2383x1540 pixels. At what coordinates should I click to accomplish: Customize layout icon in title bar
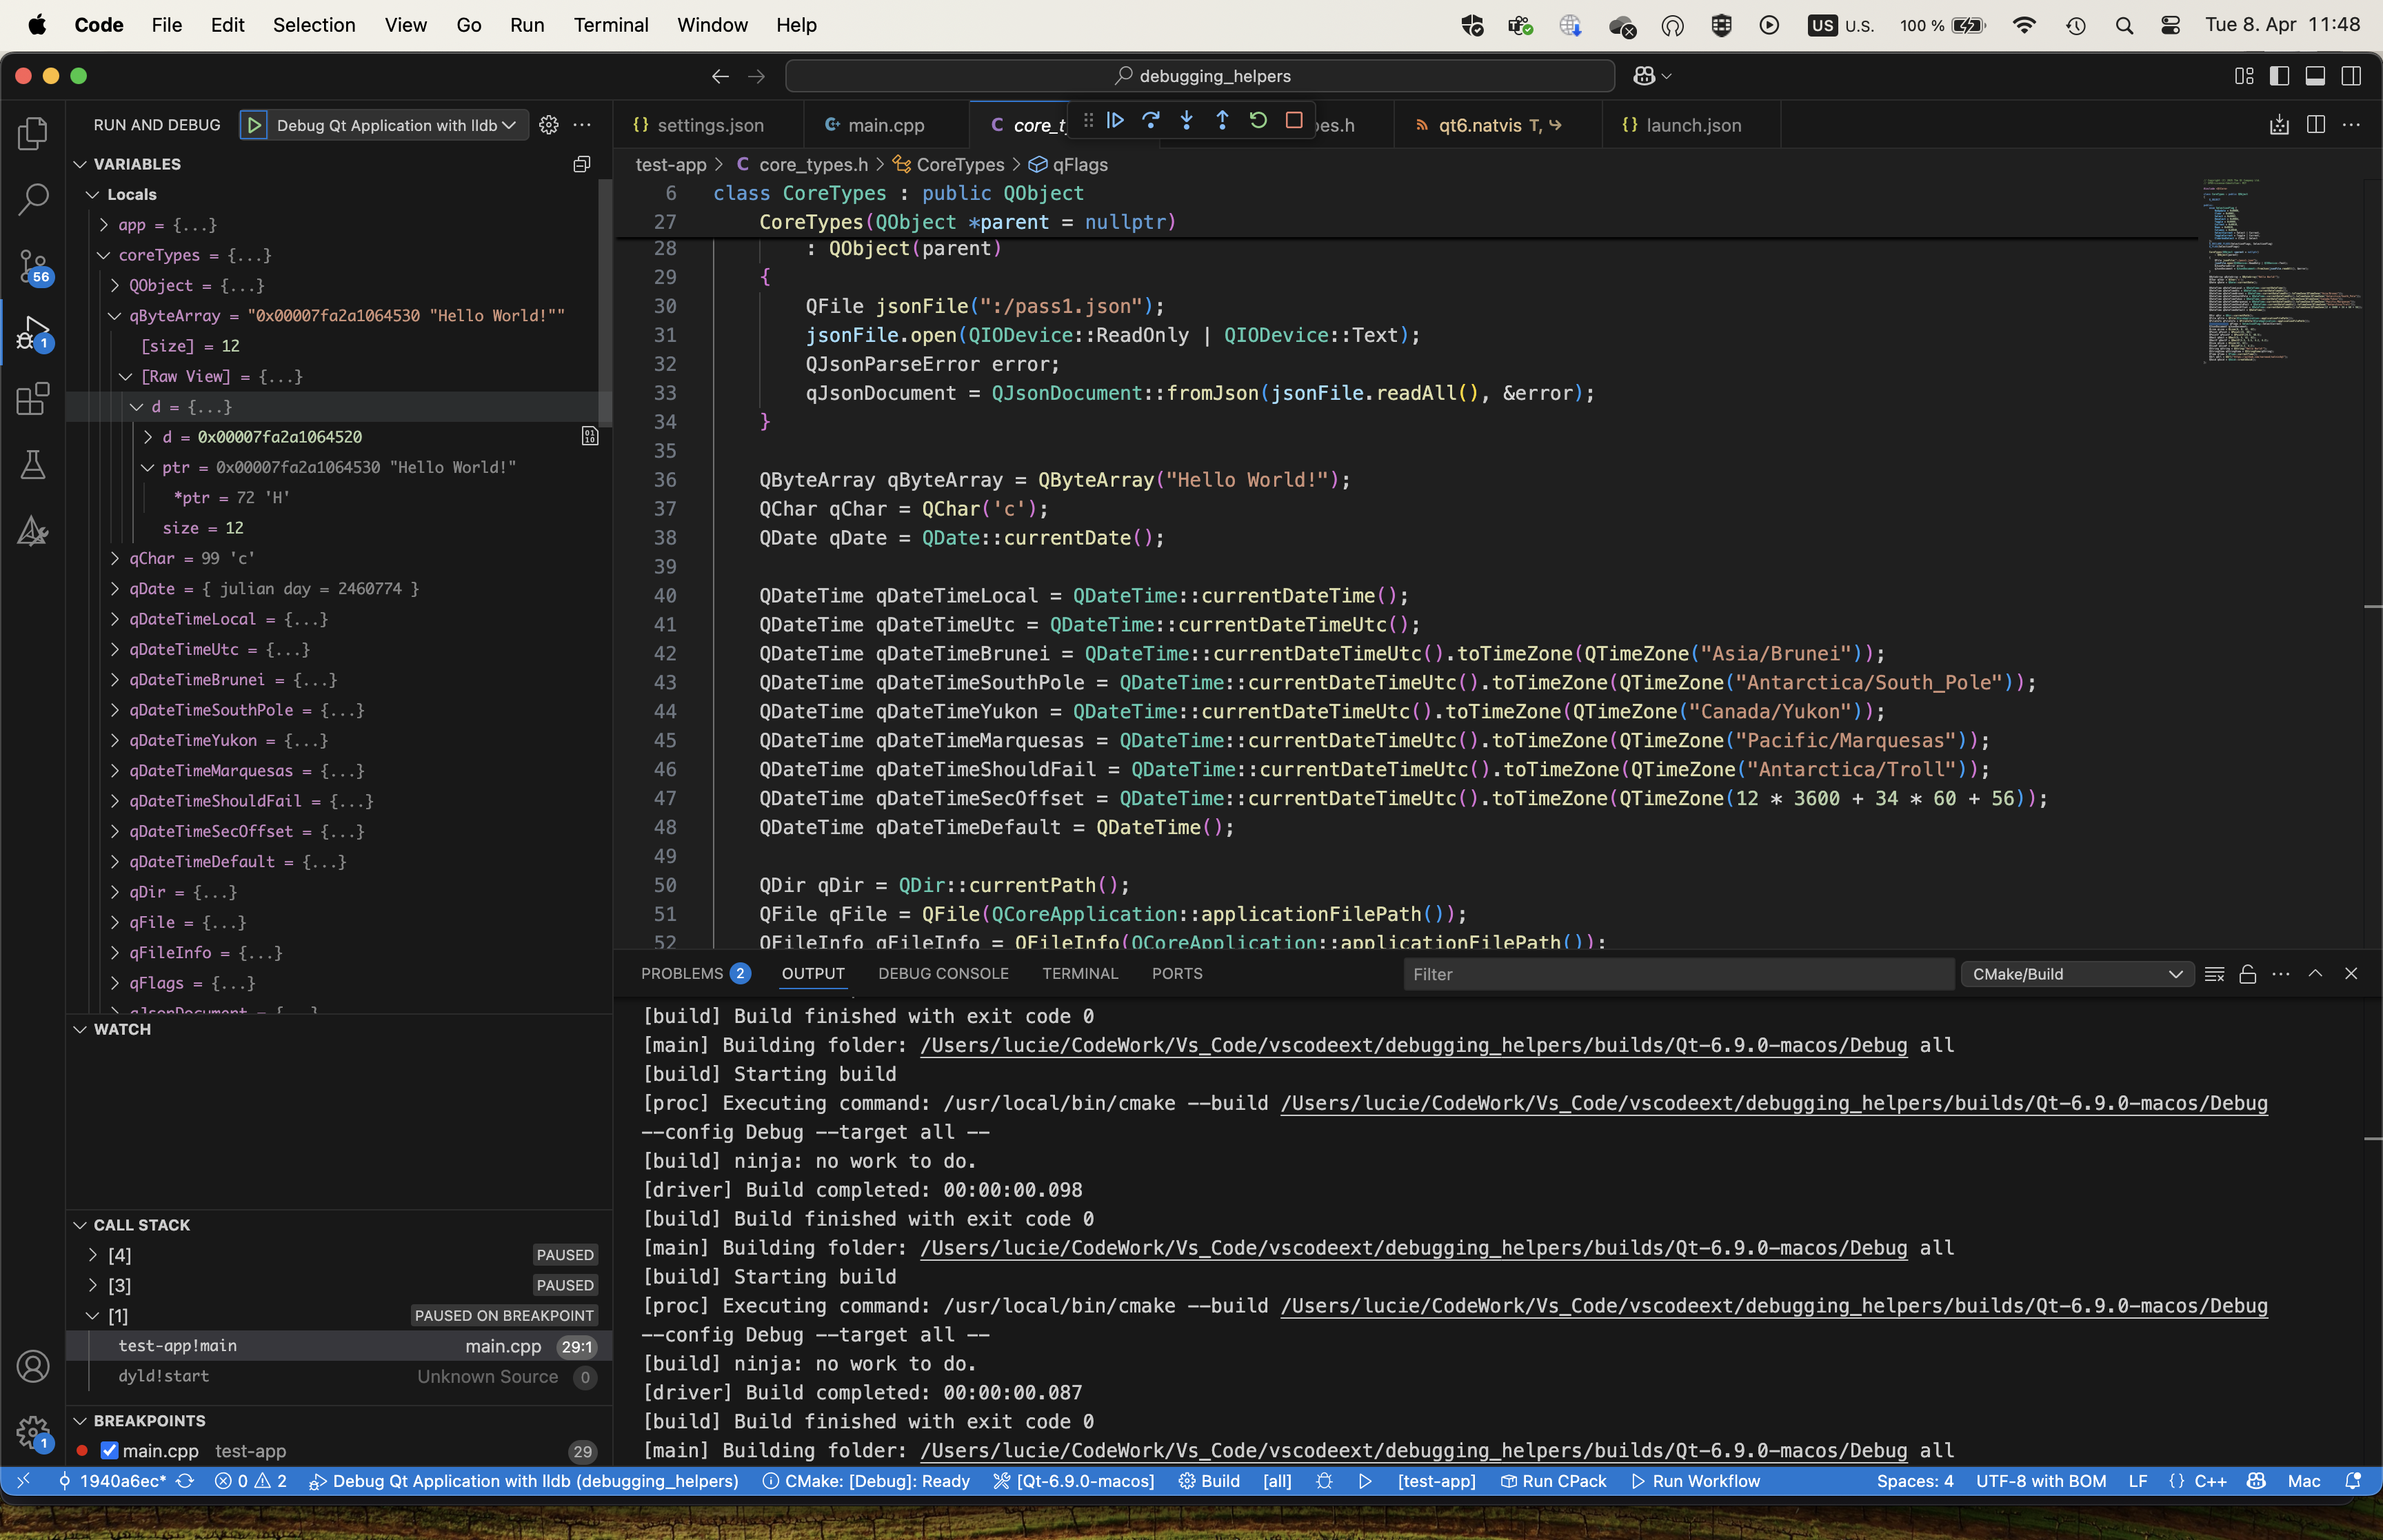coord(2244,76)
